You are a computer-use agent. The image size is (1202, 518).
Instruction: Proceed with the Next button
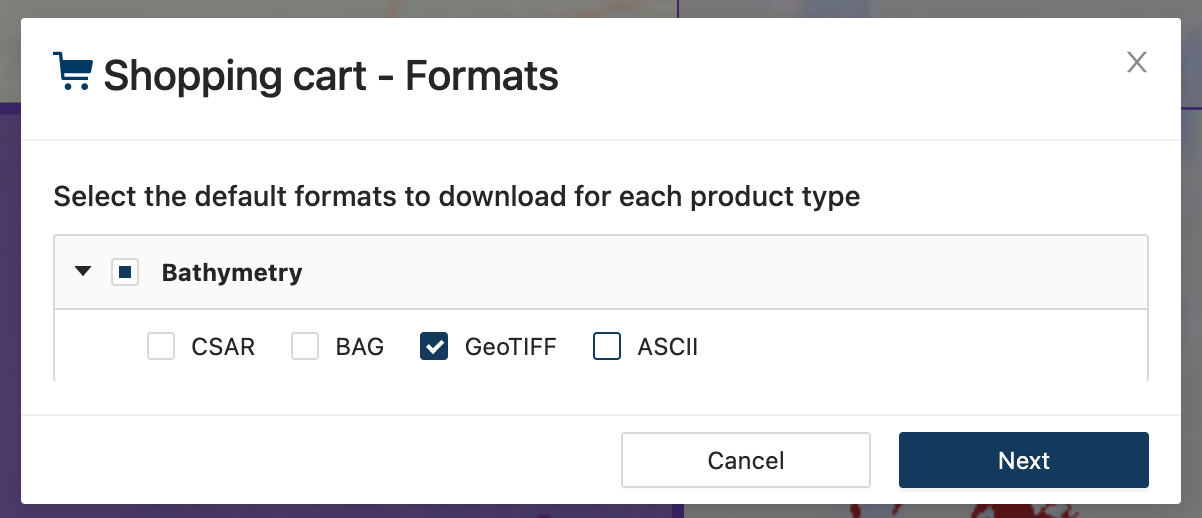tap(1023, 460)
